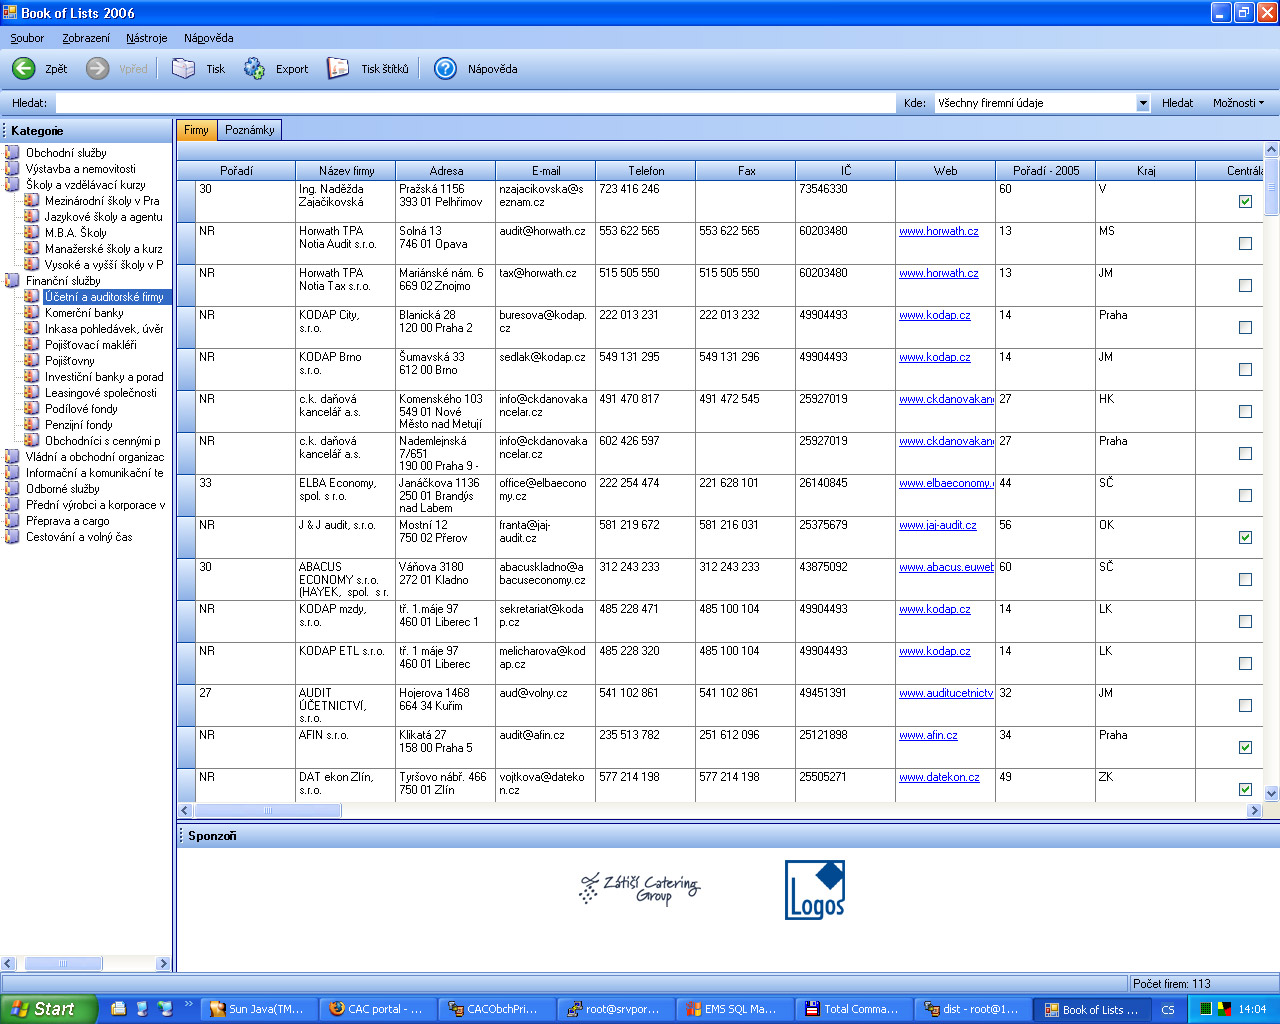Sort by the Telefon column header
Viewport: 1280px width, 1024px height.
(646, 171)
